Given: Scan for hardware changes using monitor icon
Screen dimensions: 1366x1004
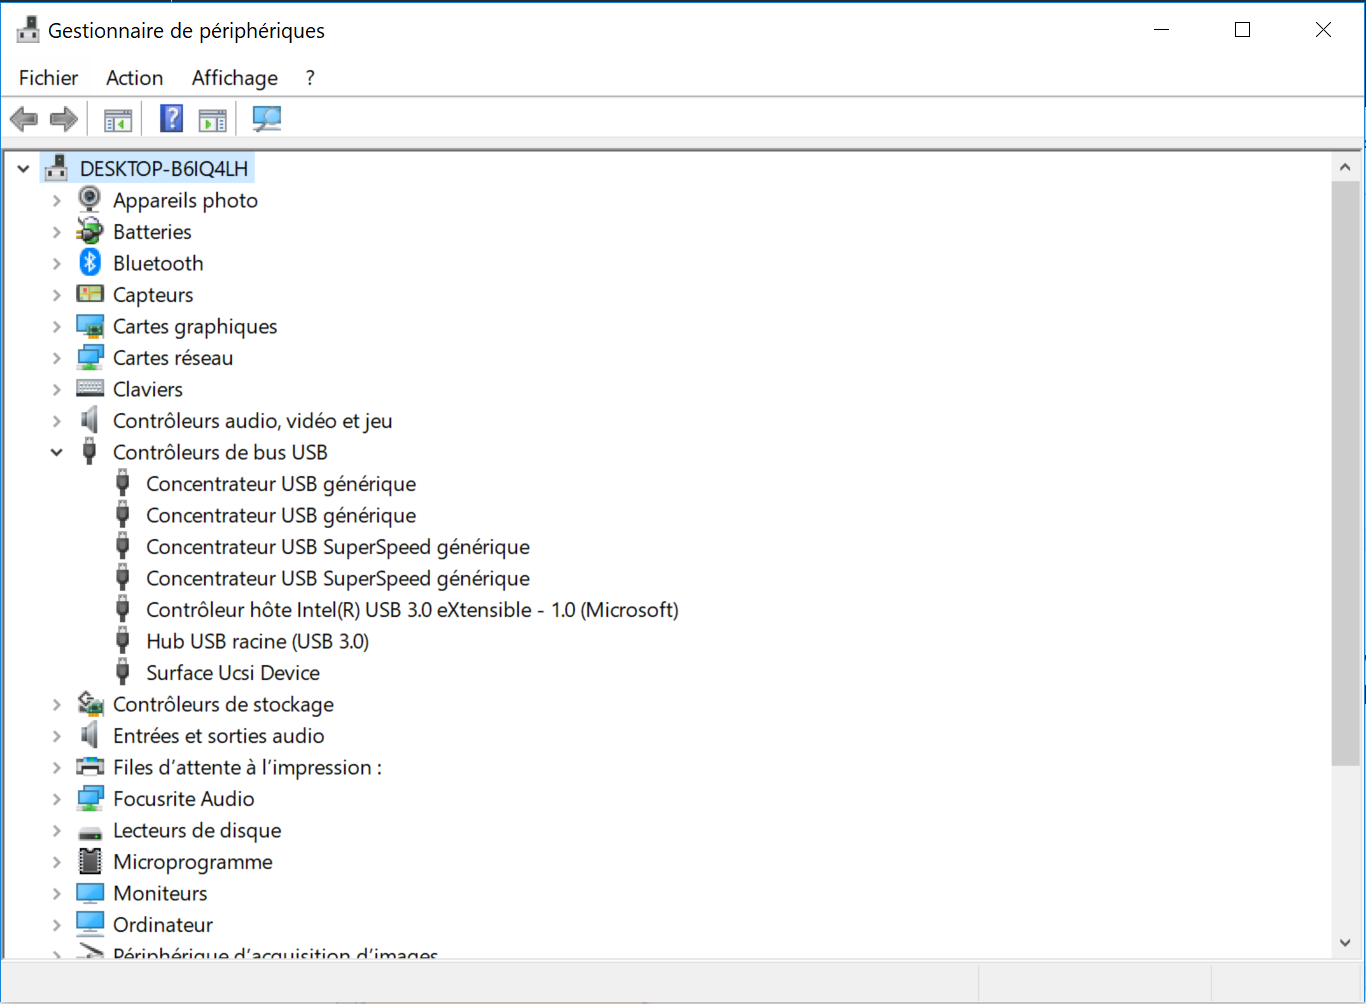Looking at the screenshot, I should [x=267, y=119].
